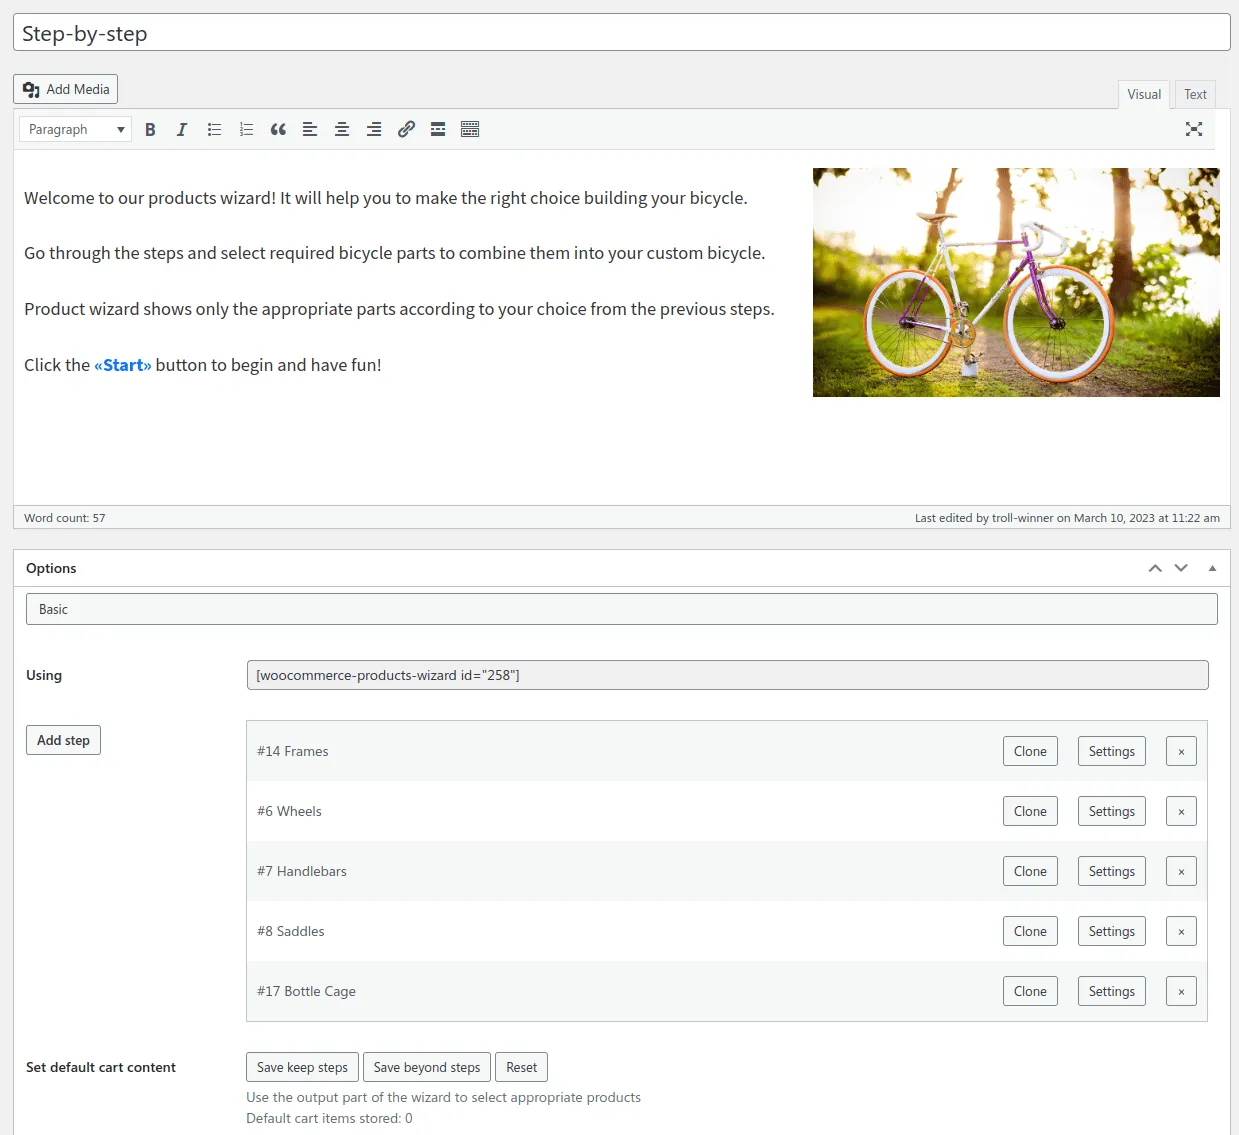Screen dimensions: 1239x1135
Task: Click the Add step button
Action: pos(63,740)
